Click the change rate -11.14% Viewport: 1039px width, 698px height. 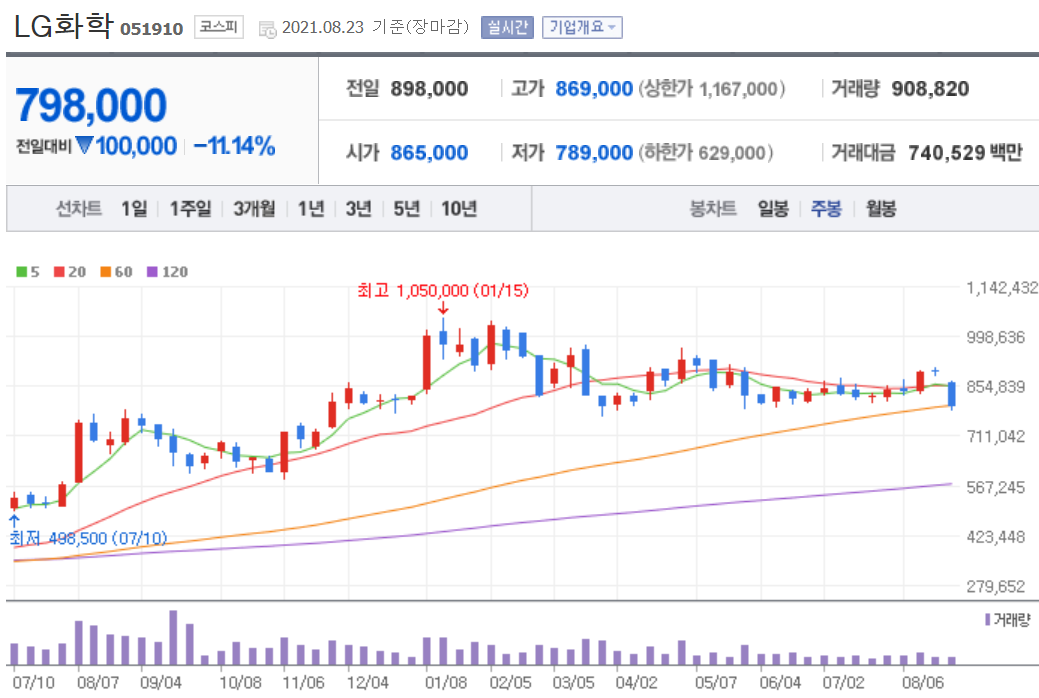coord(234,146)
